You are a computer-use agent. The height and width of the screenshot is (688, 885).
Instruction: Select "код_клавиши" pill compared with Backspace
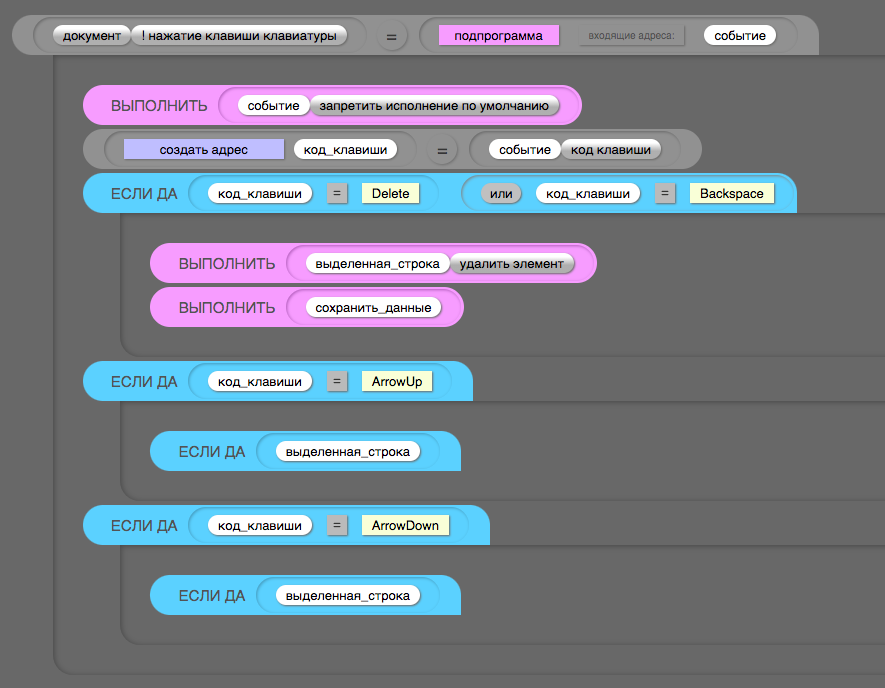pyautogui.click(x=588, y=194)
